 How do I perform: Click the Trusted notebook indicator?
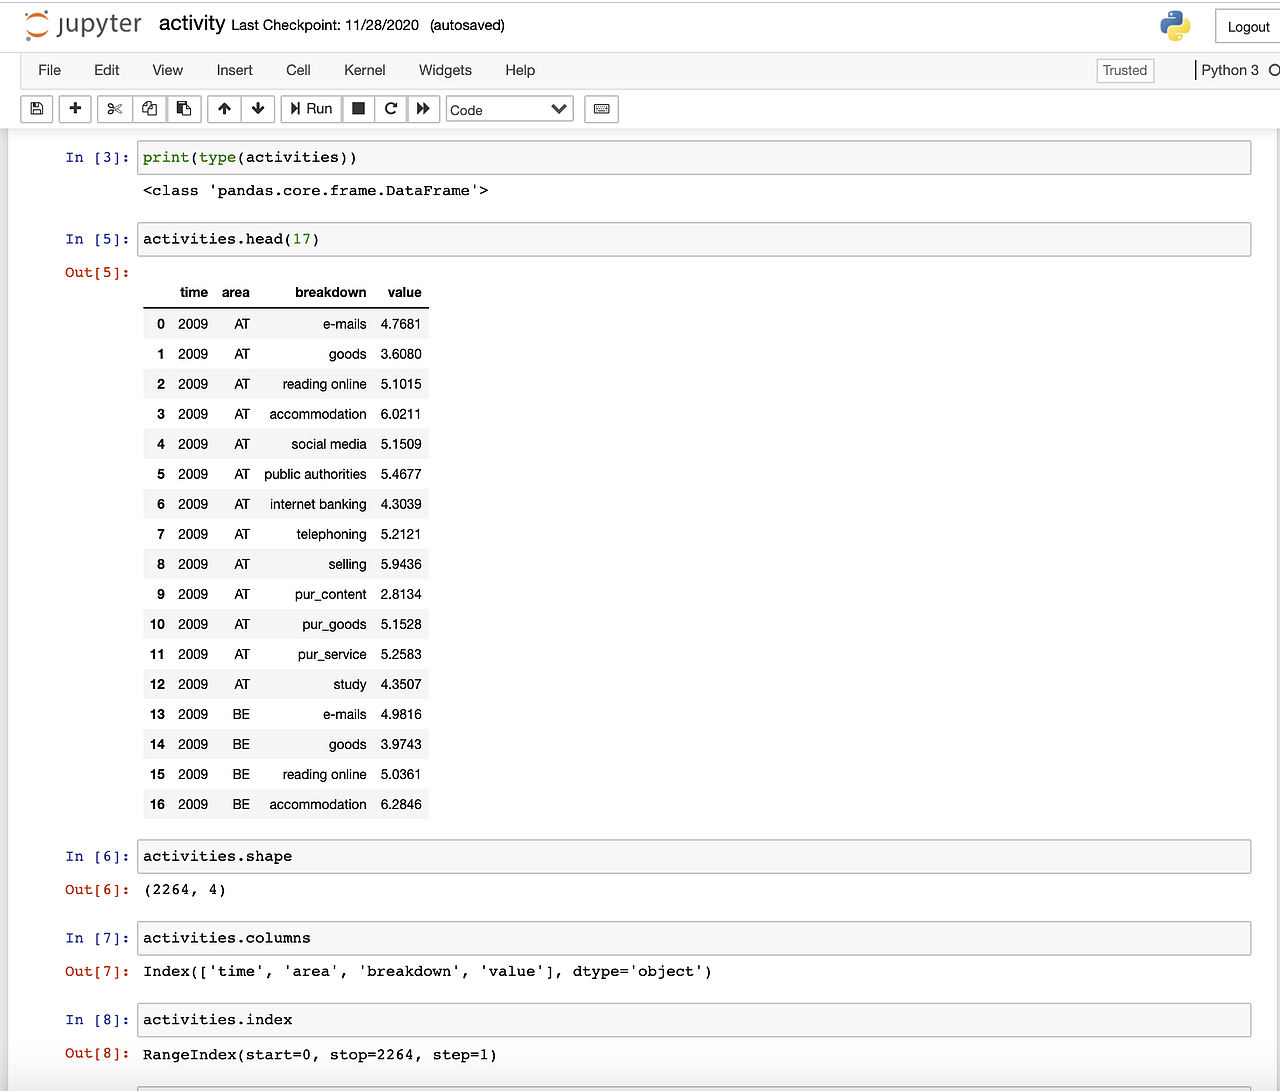(x=1125, y=70)
